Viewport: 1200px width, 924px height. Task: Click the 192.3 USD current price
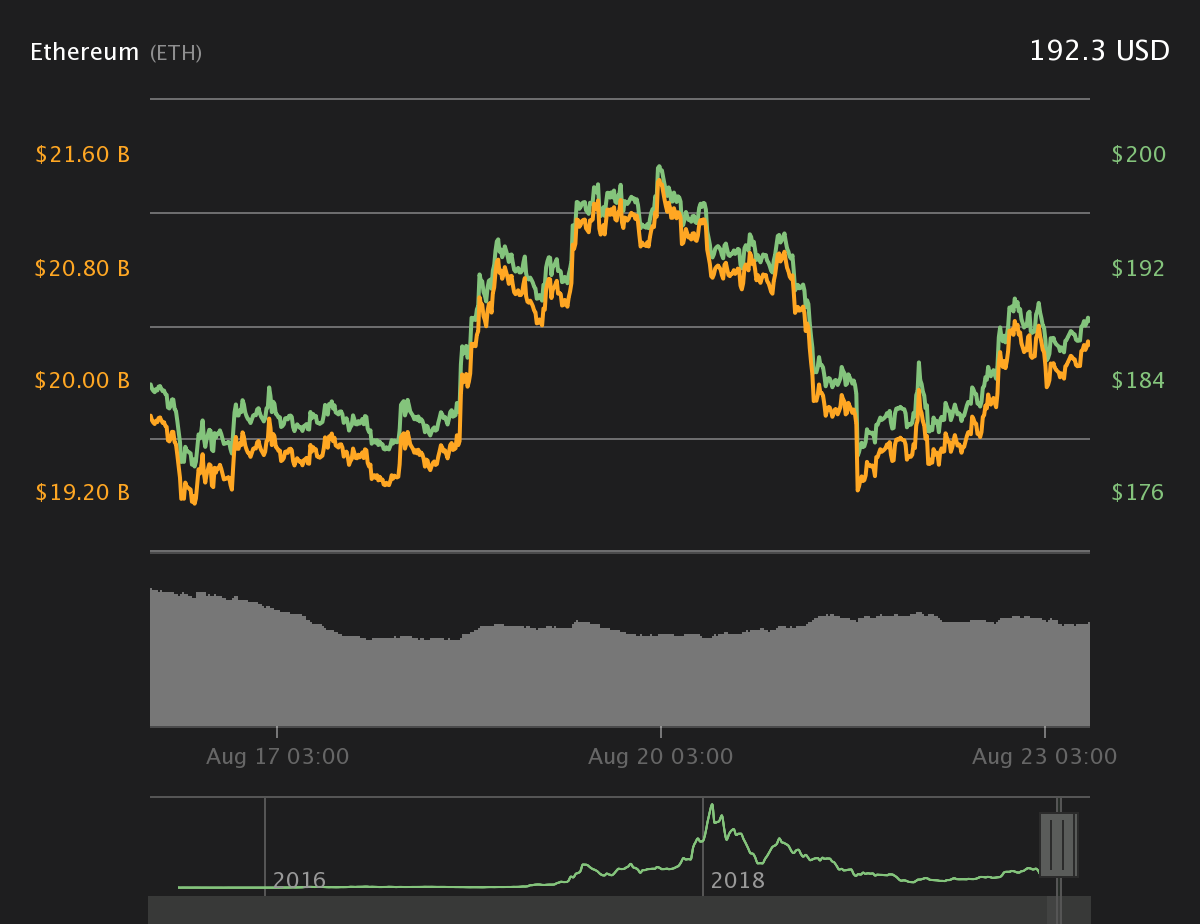pos(1099,51)
